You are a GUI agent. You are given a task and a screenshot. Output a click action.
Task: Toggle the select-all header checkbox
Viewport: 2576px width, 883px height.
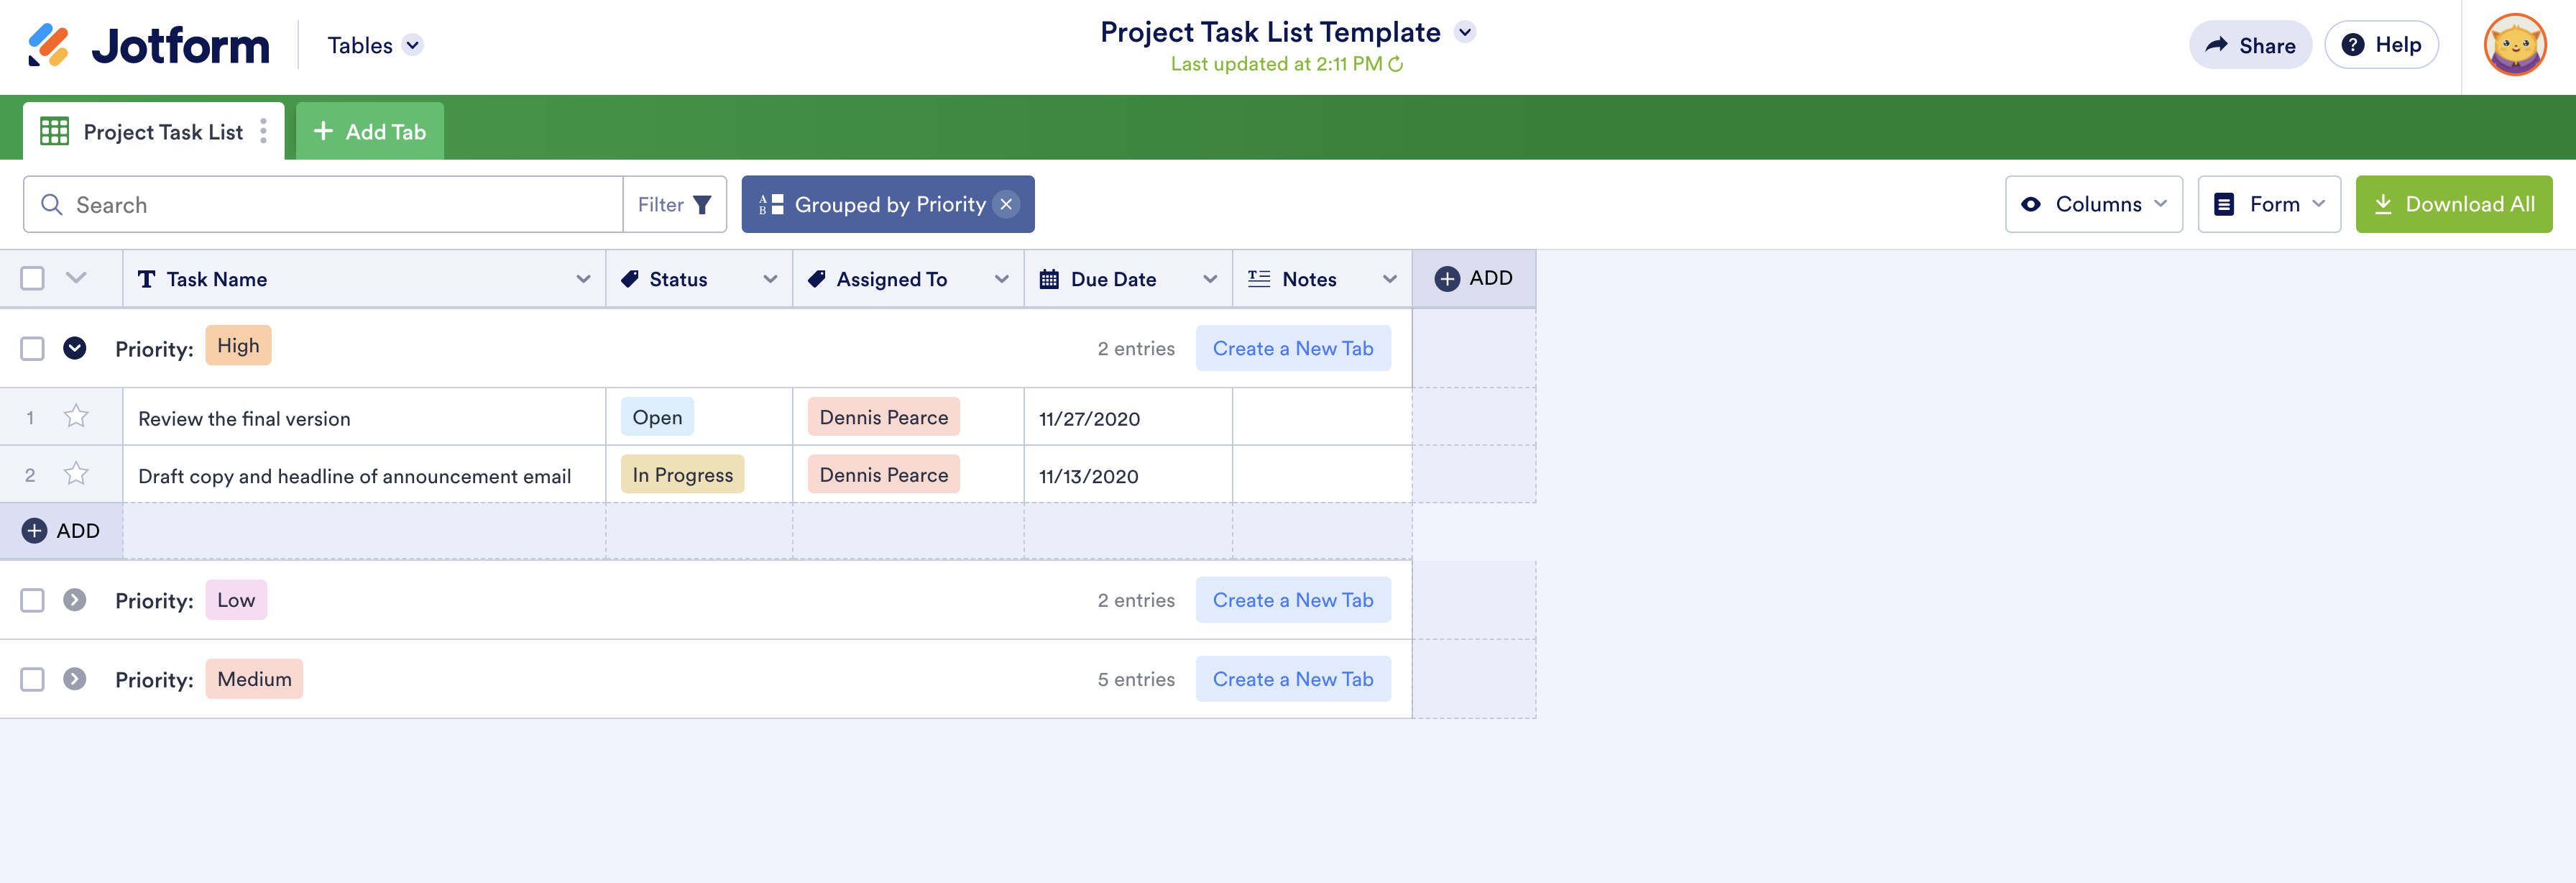point(33,278)
